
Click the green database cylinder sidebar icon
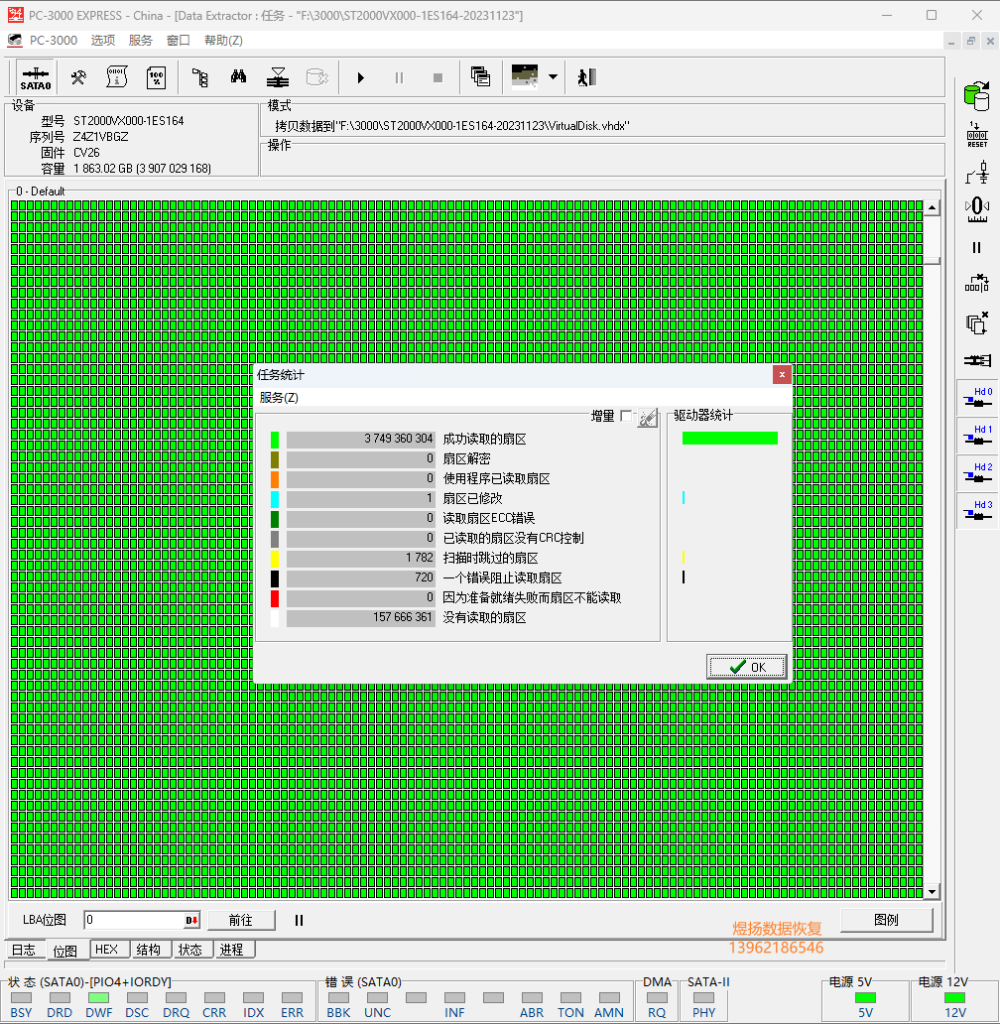(977, 96)
